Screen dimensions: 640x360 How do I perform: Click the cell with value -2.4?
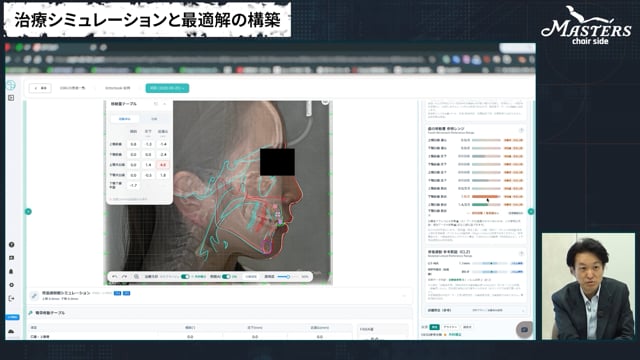pos(163,155)
